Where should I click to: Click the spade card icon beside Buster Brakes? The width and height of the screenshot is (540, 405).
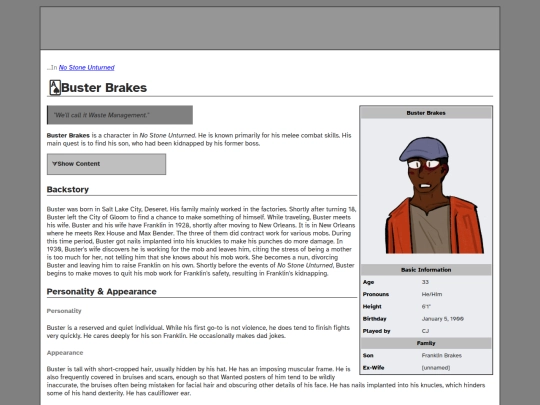pyautogui.click(x=55, y=87)
